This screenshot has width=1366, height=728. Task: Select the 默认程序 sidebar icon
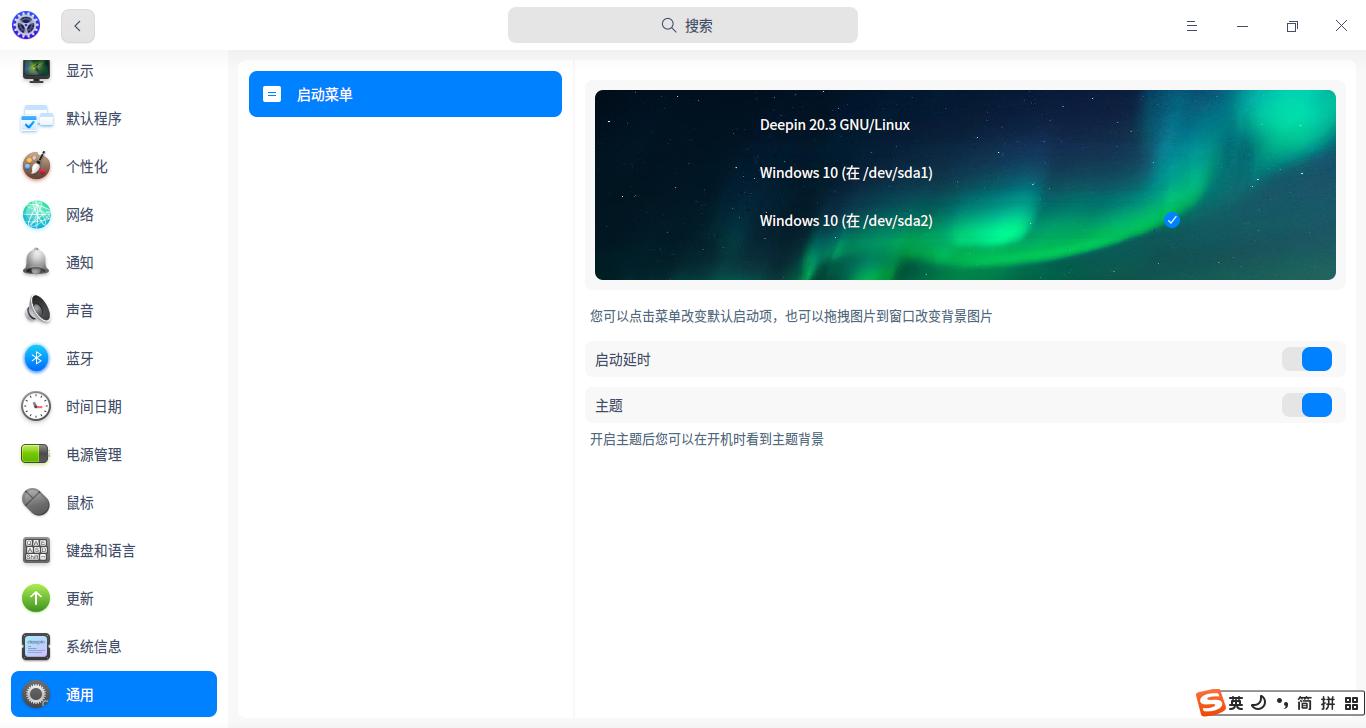(x=36, y=118)
